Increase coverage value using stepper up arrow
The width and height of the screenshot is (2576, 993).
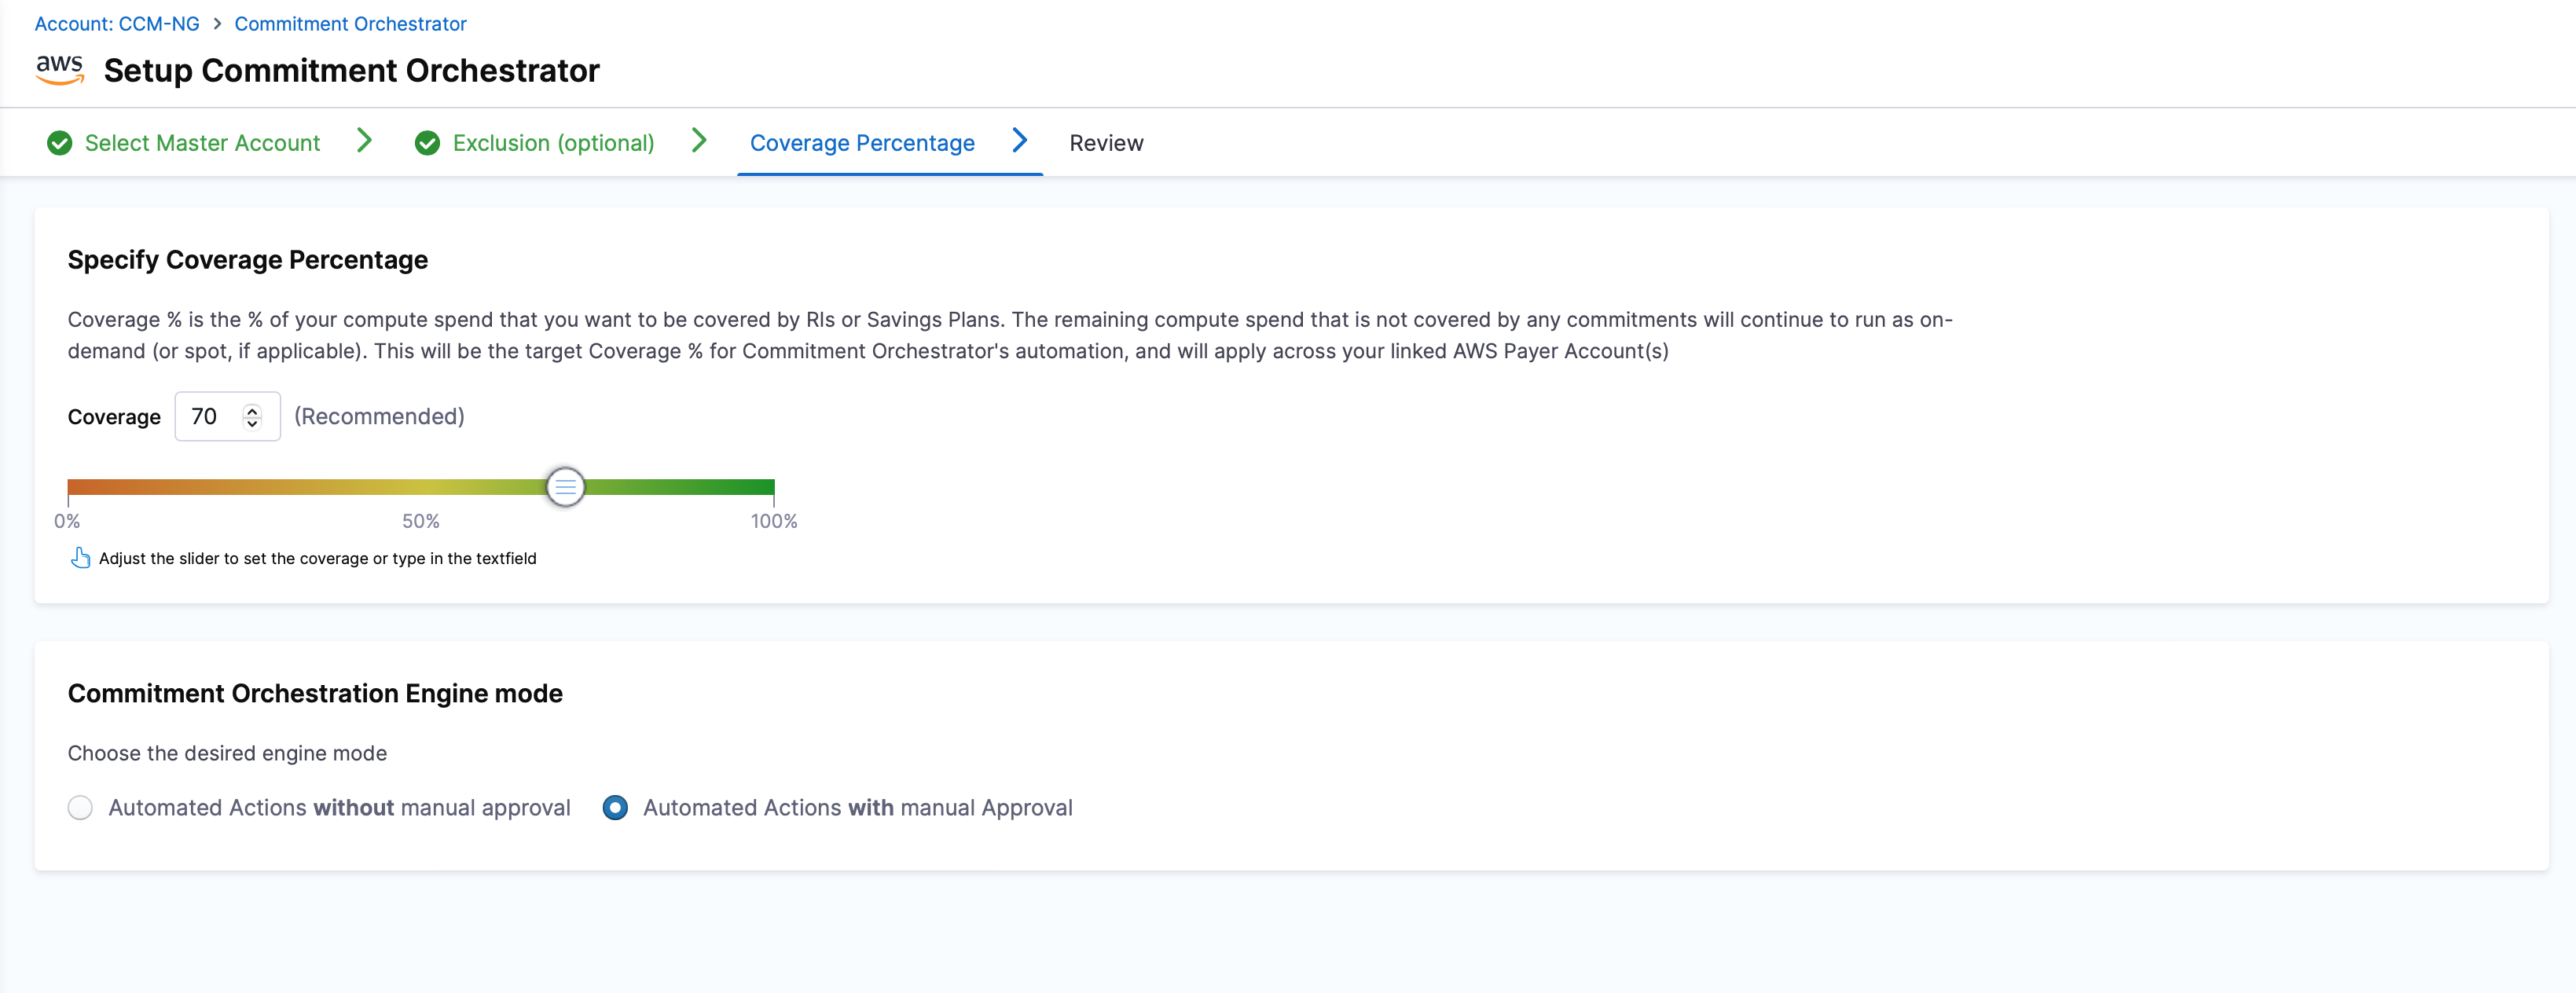click(x=253, y=409)
